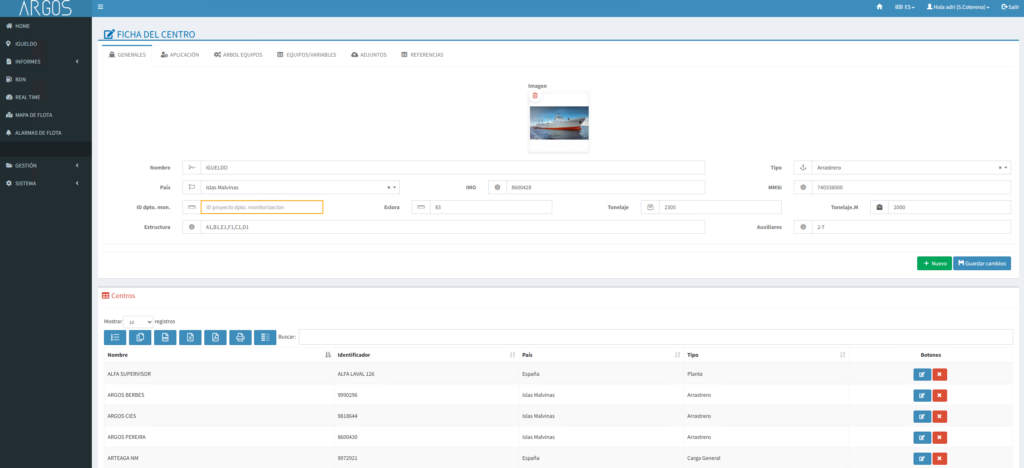Click the ID dpto. mon. input field
Viewport: 1024px width, 468px height.
[261, 207]
